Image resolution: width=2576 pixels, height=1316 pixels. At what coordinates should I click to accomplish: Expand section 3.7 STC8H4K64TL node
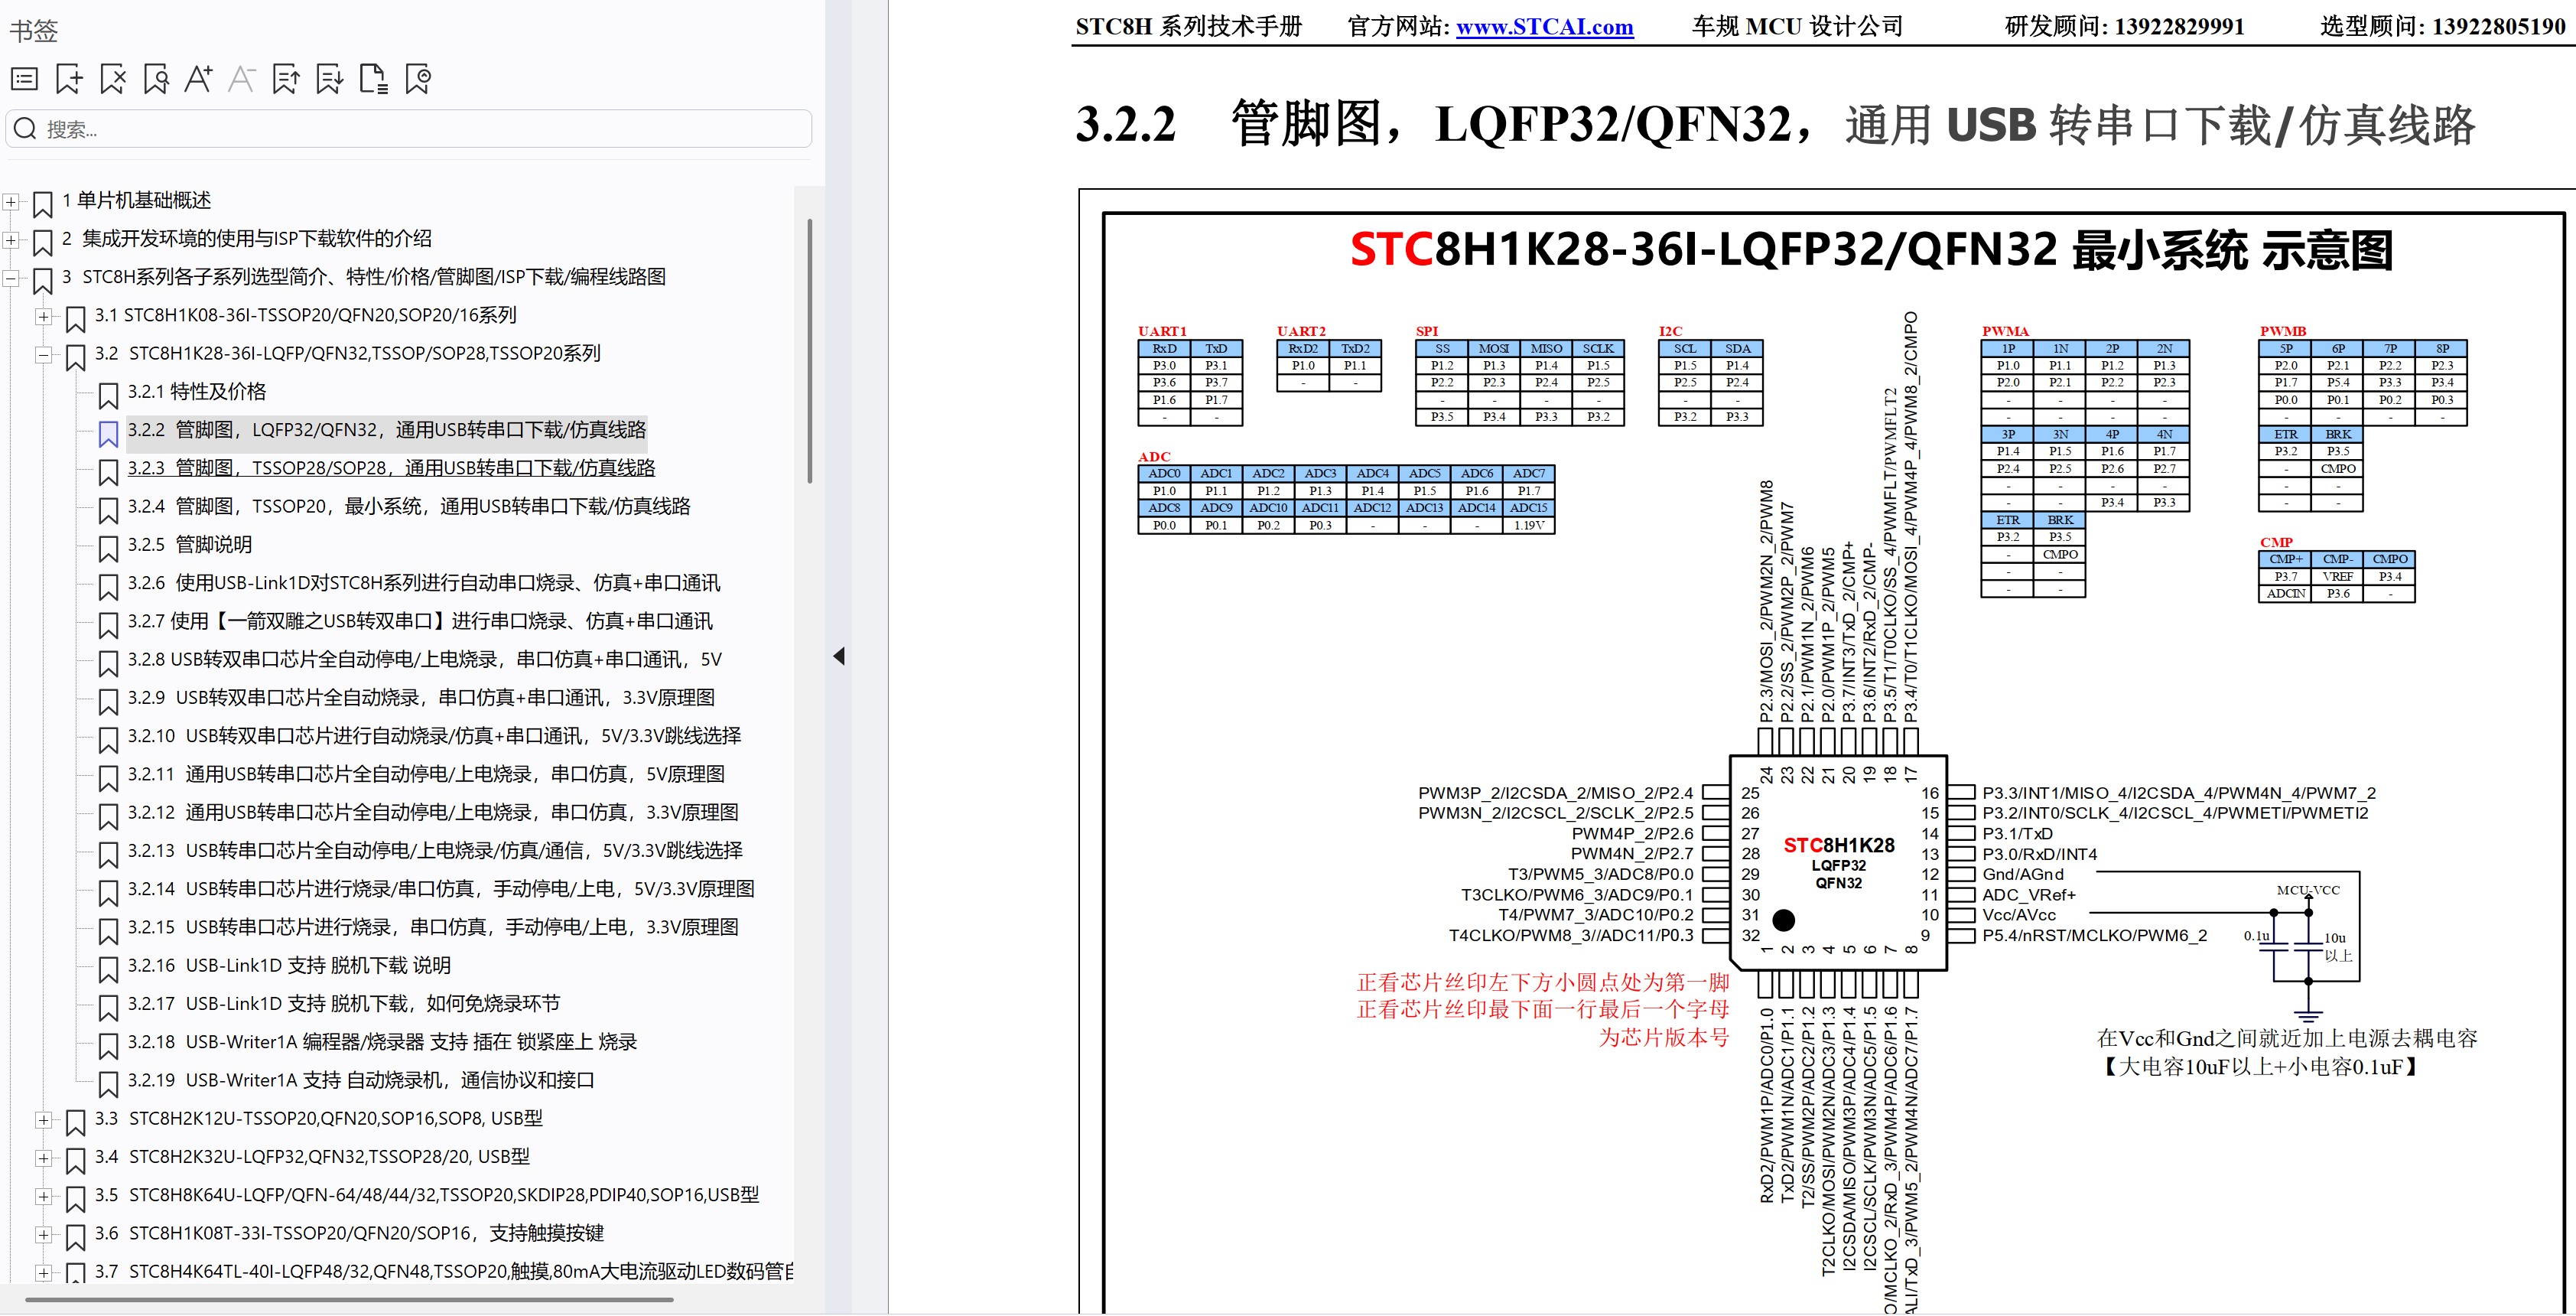pyautogui.click(x=43, y=1272)
